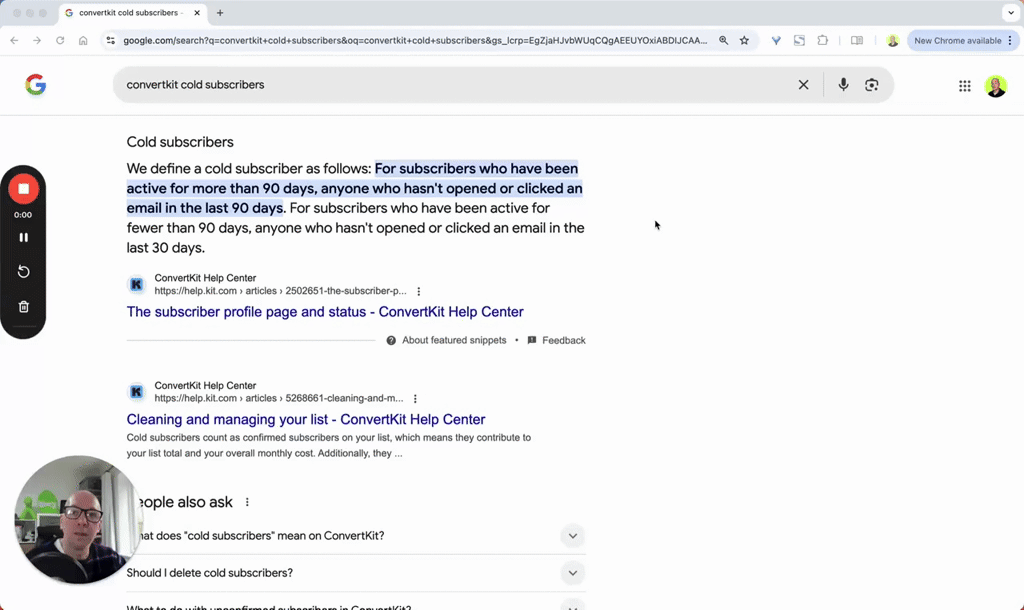The width and height of the screenshot is (1024, 610).
Task: Open Google apps grid
Action: (965, 86)
